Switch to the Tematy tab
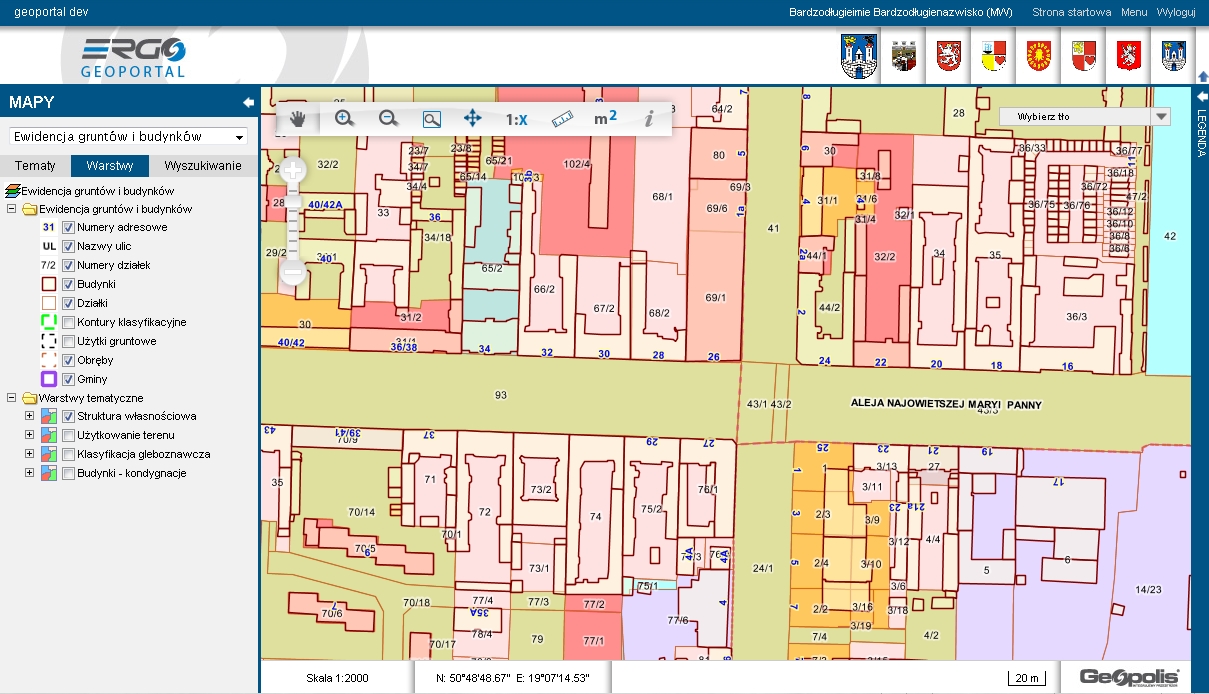 tap(35, 166)
